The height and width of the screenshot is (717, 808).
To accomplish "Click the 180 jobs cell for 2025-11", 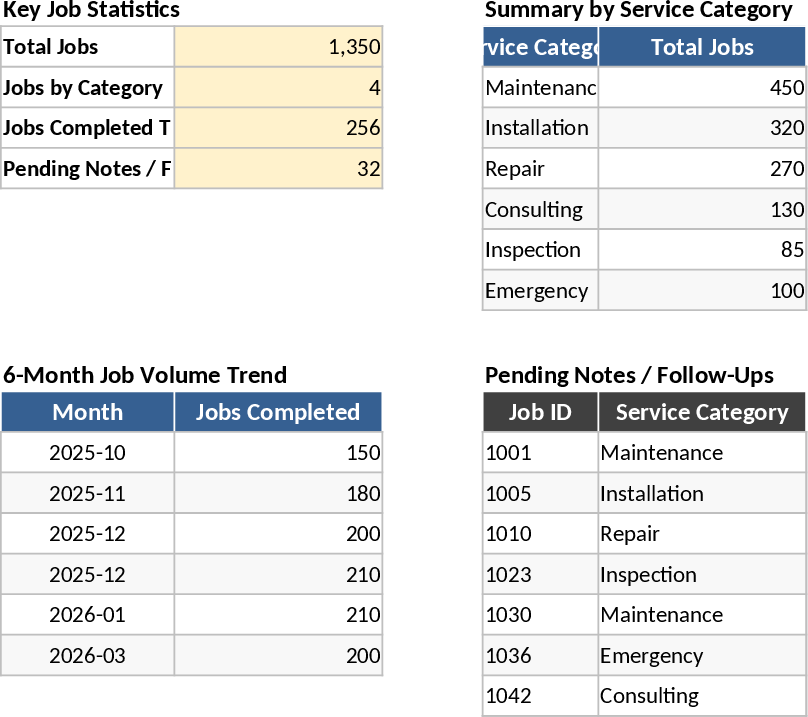I will [x=278, y=494].
